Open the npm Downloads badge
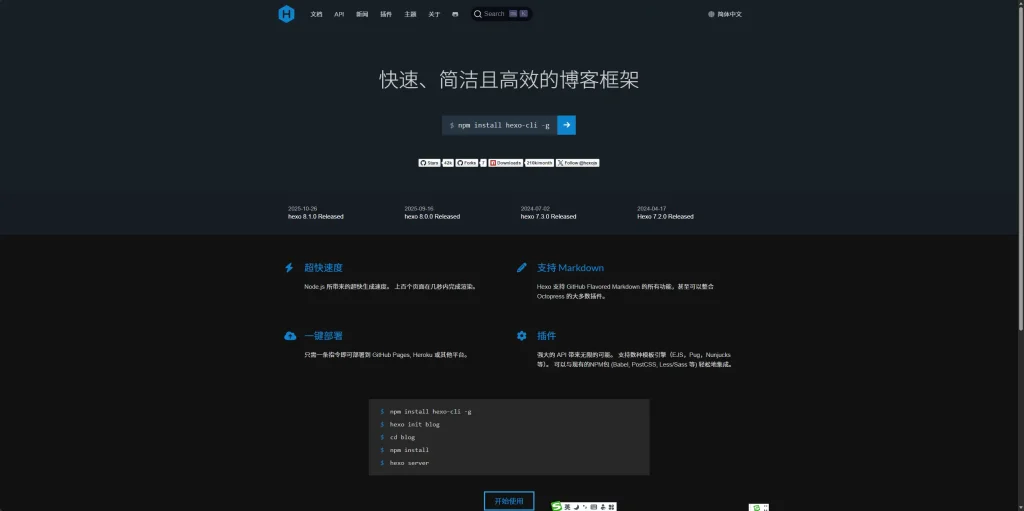This screenshot has height=511, width=1024. 505,163
